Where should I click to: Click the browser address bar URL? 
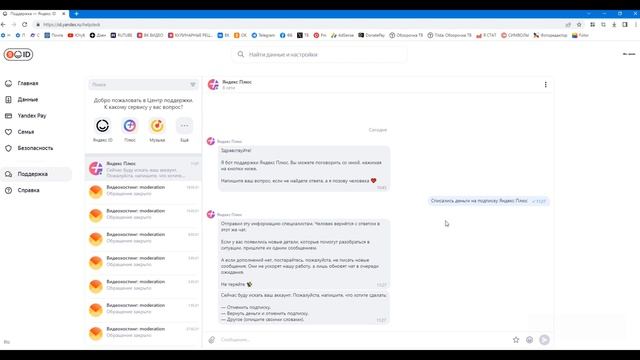point(72,24)
